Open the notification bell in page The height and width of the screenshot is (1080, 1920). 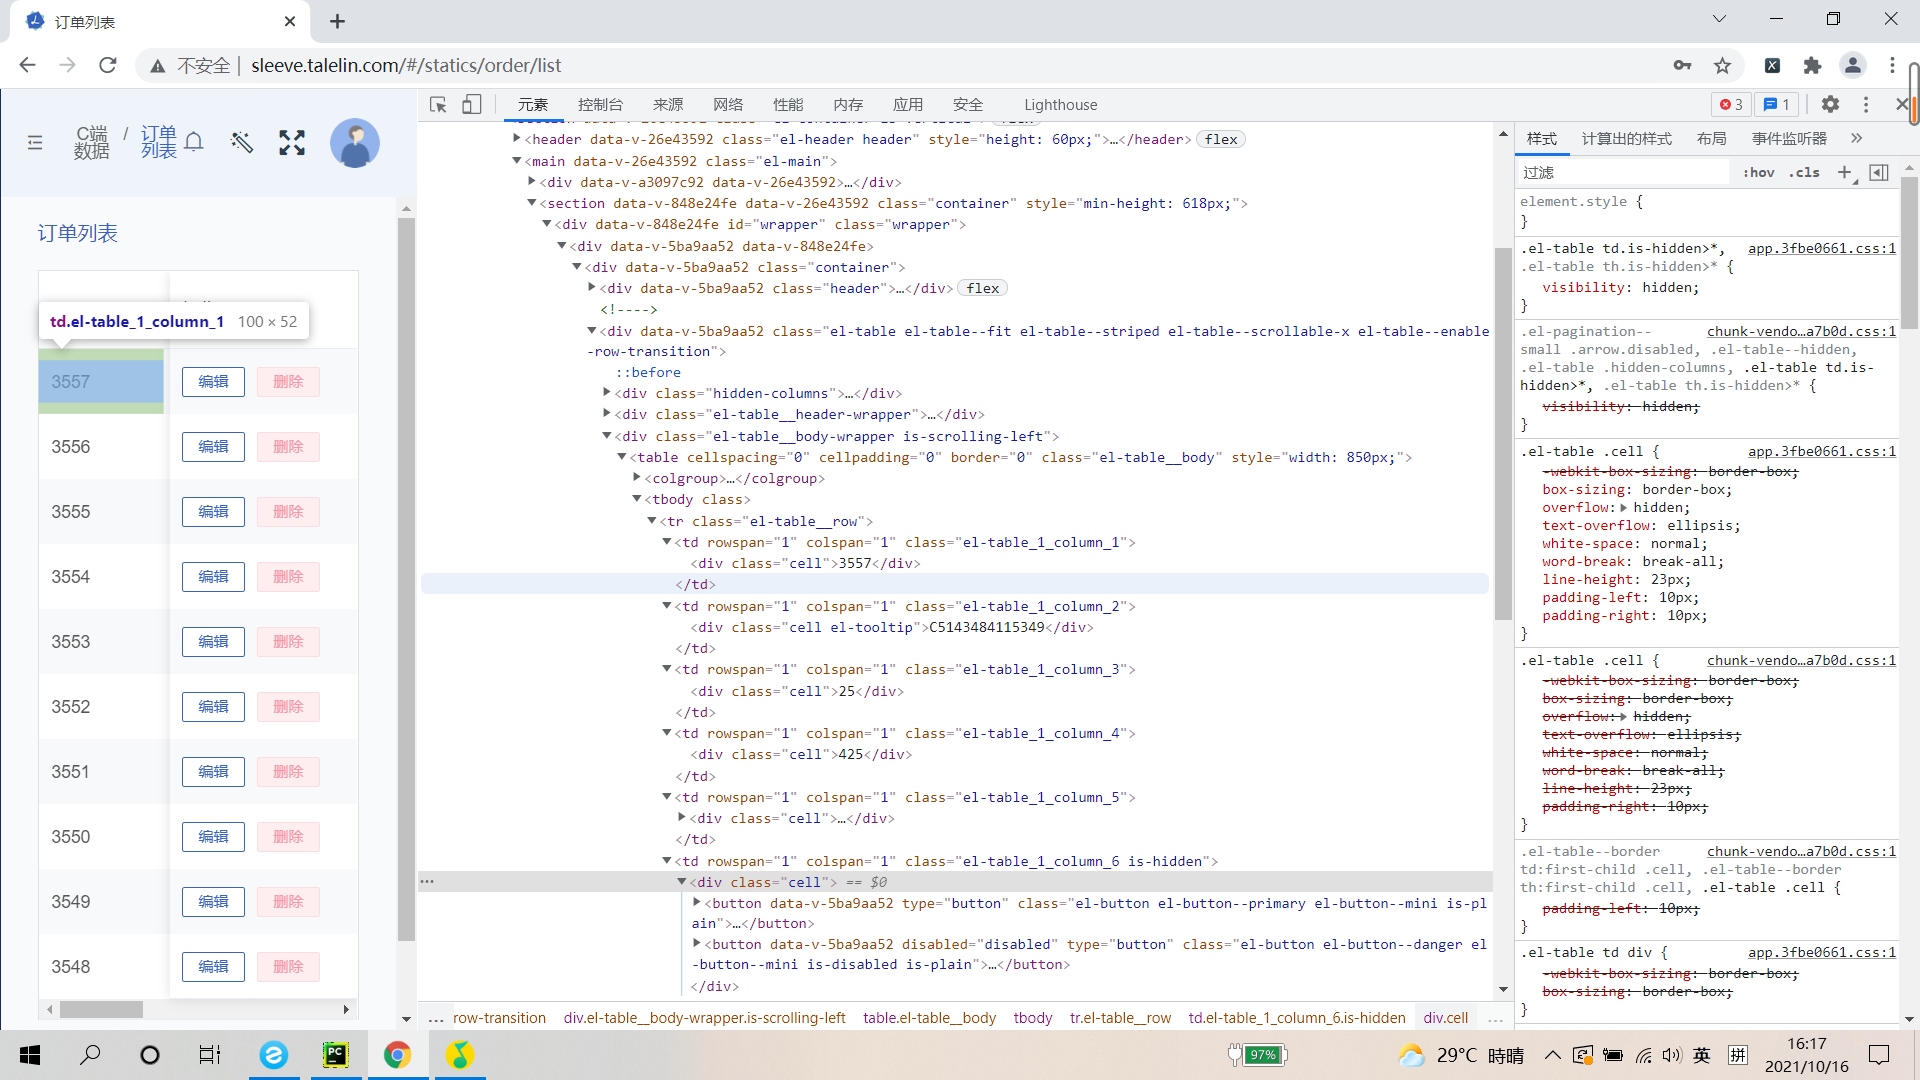pos(194,142)
